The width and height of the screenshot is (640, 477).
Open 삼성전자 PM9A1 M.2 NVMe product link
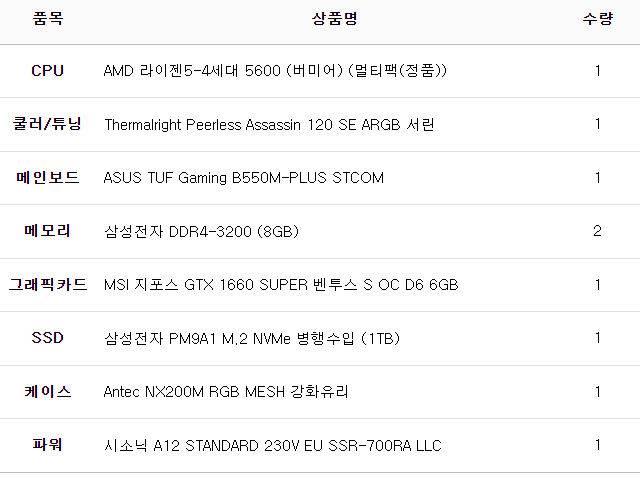[251, 338]
